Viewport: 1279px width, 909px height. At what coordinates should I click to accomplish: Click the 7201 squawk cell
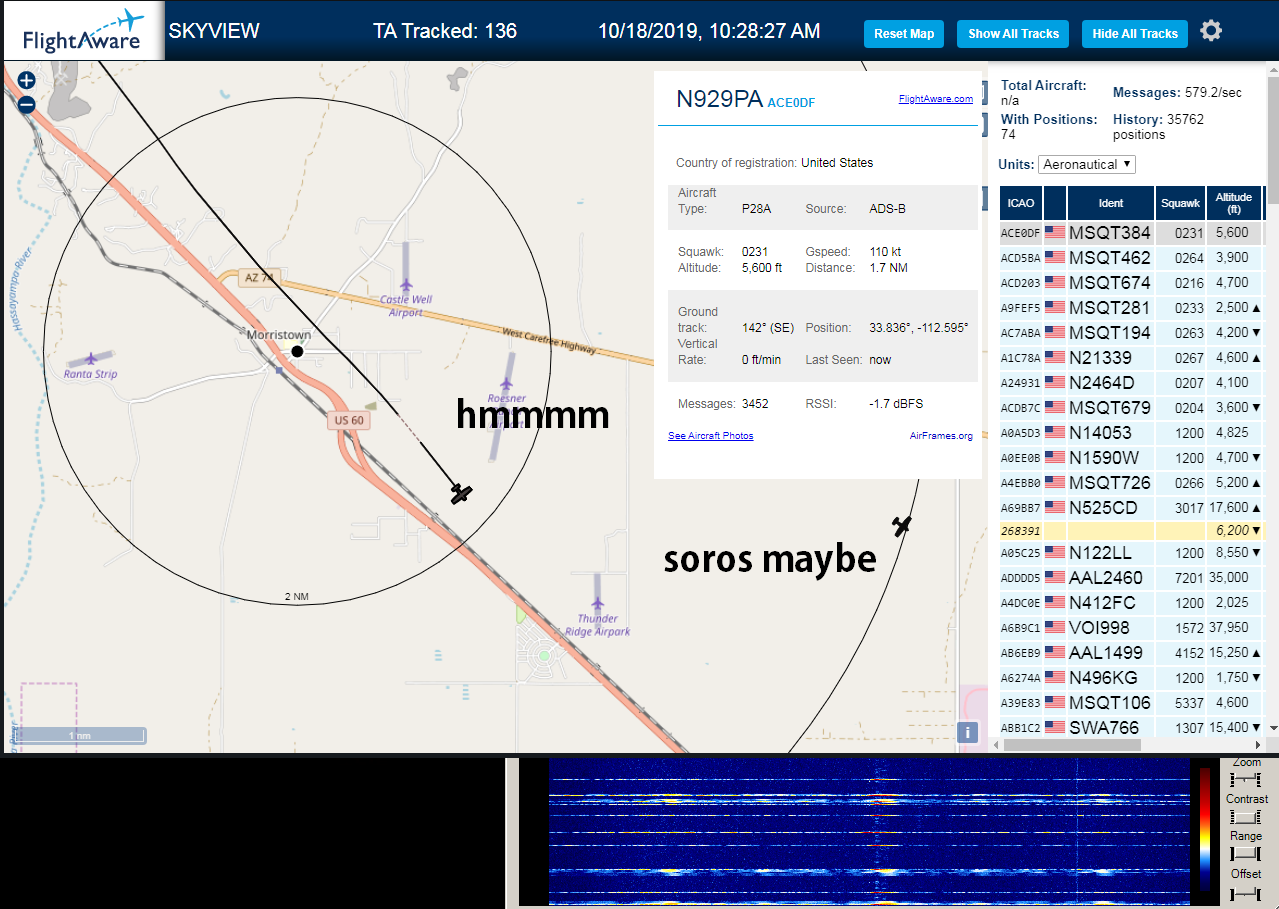tap(1180, 578)
